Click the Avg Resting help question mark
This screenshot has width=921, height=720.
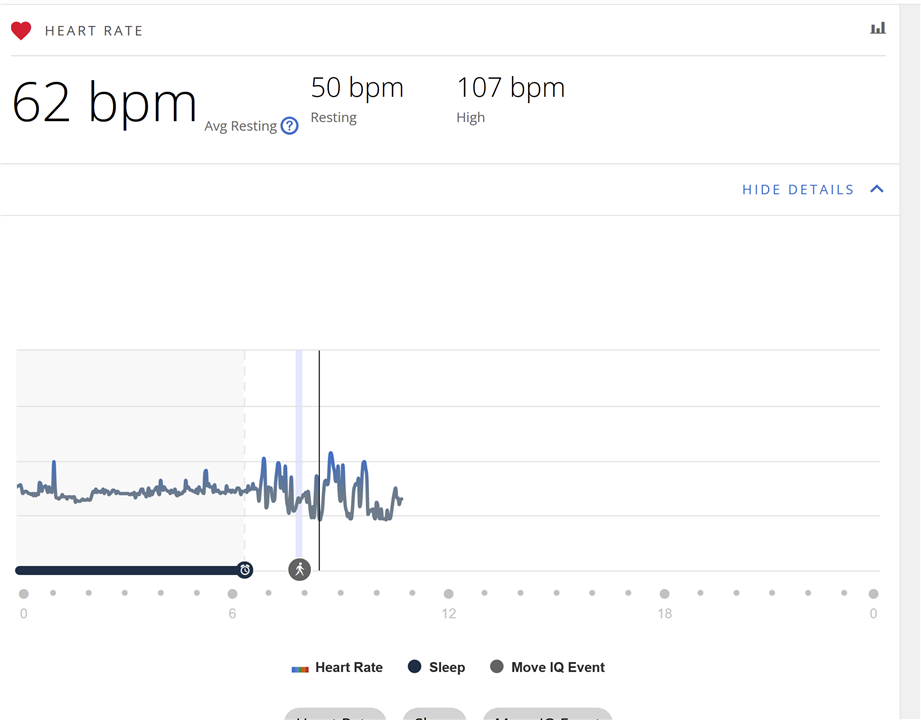(x=289, y=126)
